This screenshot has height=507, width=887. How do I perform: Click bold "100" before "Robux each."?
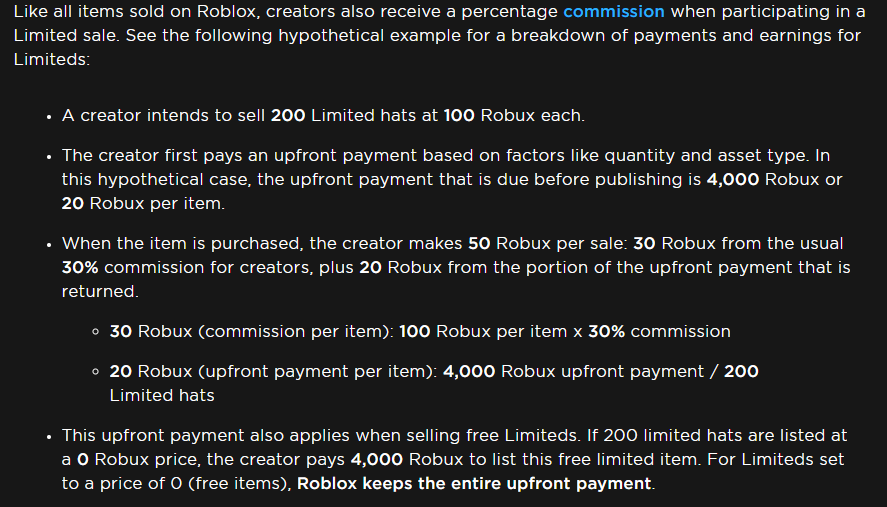[x=459, y=115]
